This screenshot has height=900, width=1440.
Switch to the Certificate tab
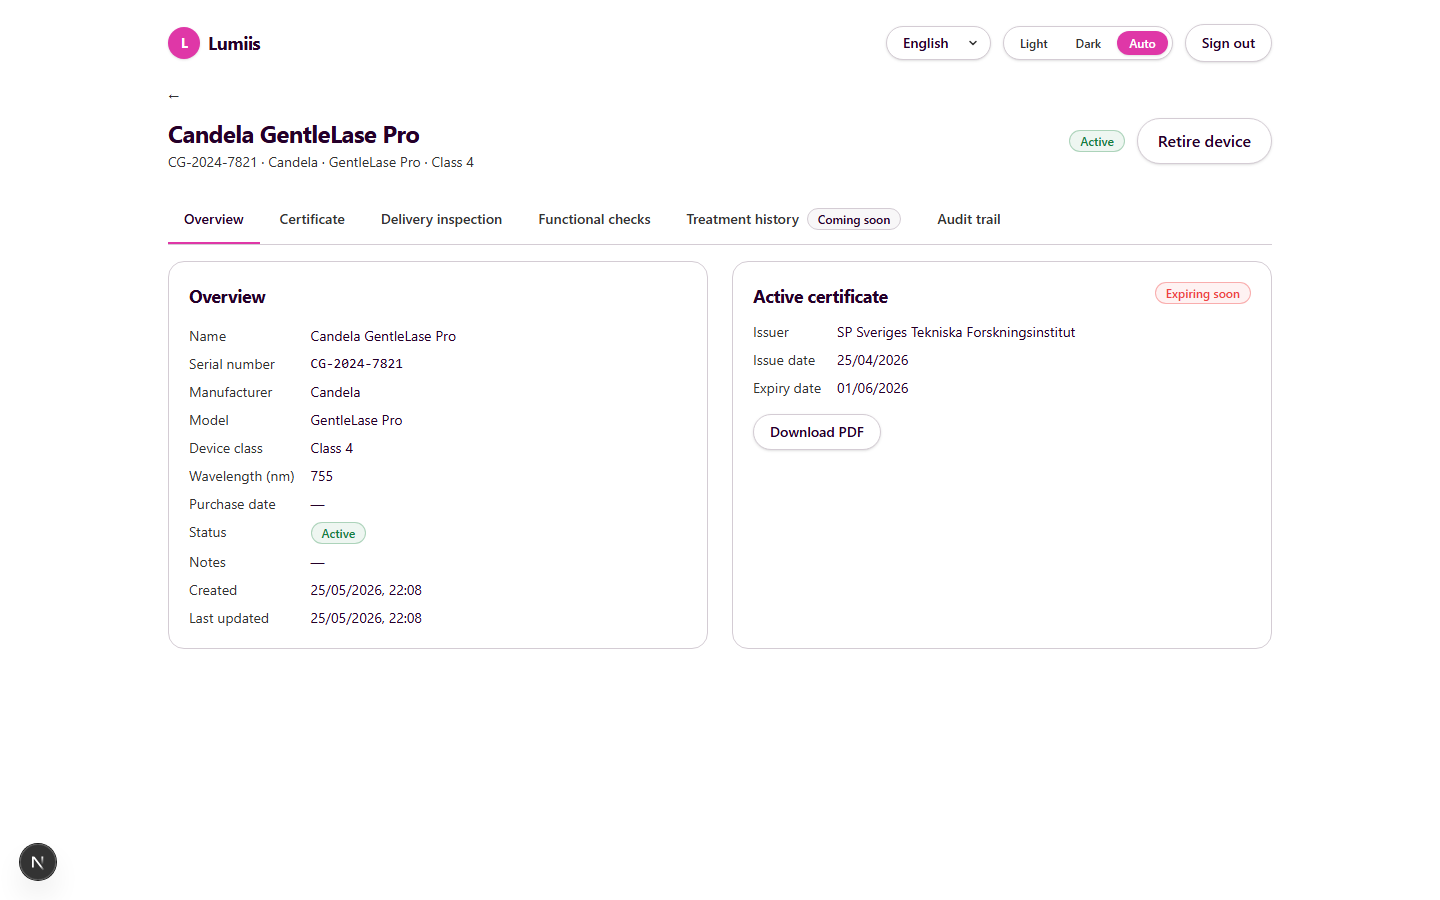(x=312, y=219)
